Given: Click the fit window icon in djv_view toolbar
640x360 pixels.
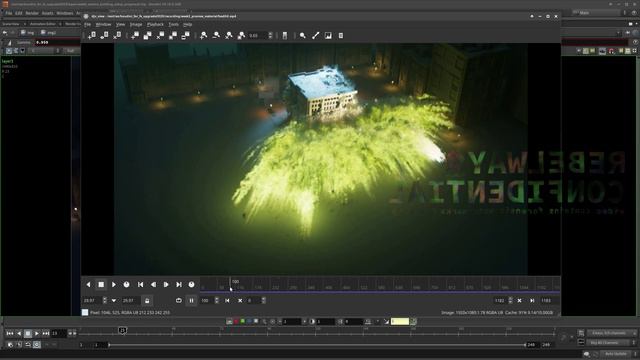Looking at the screenshot, I should 173,36.
